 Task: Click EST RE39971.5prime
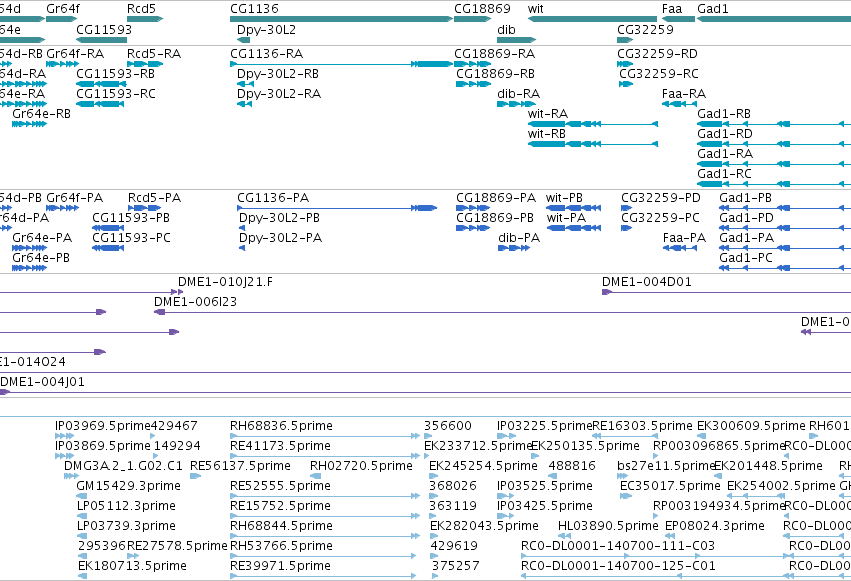[323, 576]
